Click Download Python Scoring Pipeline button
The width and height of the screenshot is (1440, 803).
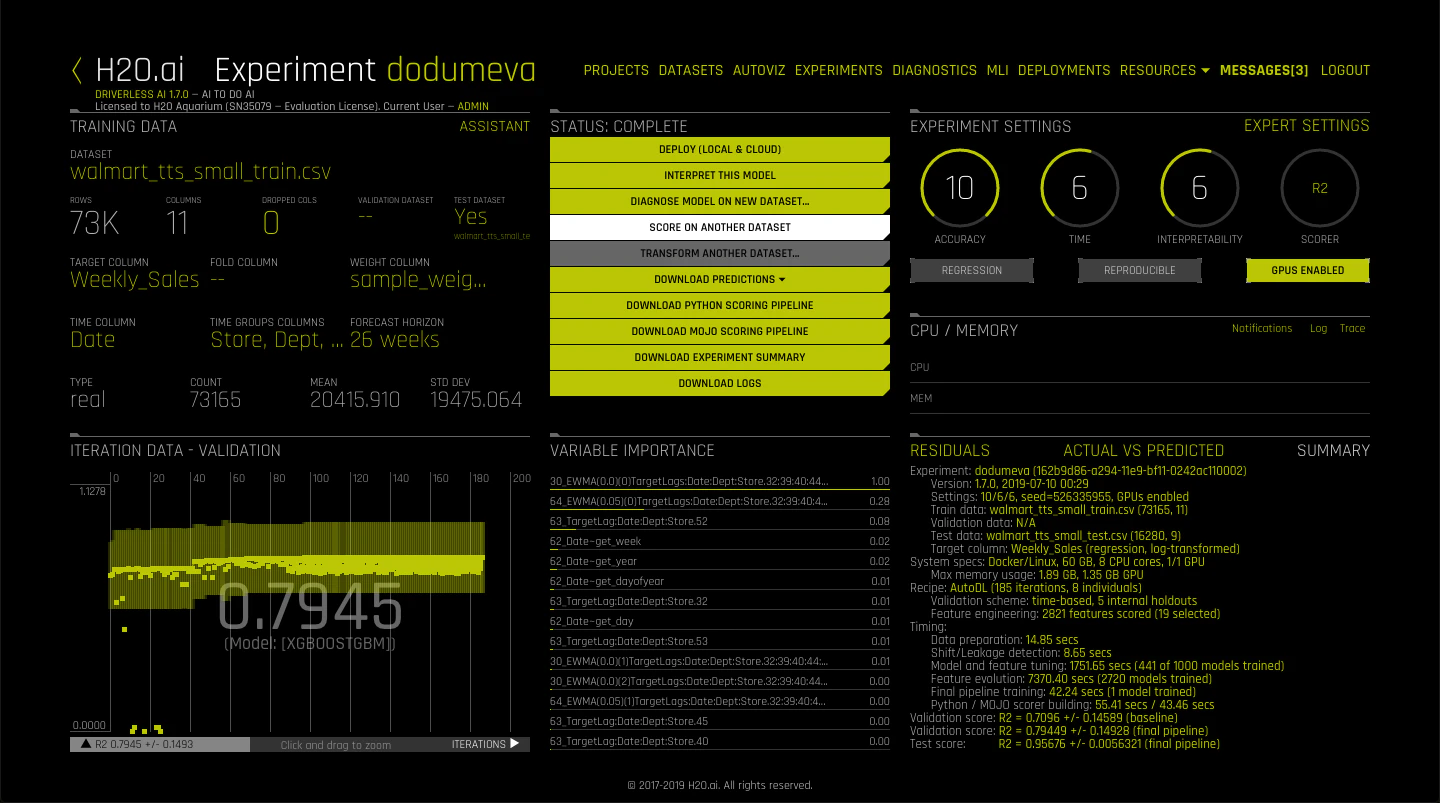coord(720,305)
